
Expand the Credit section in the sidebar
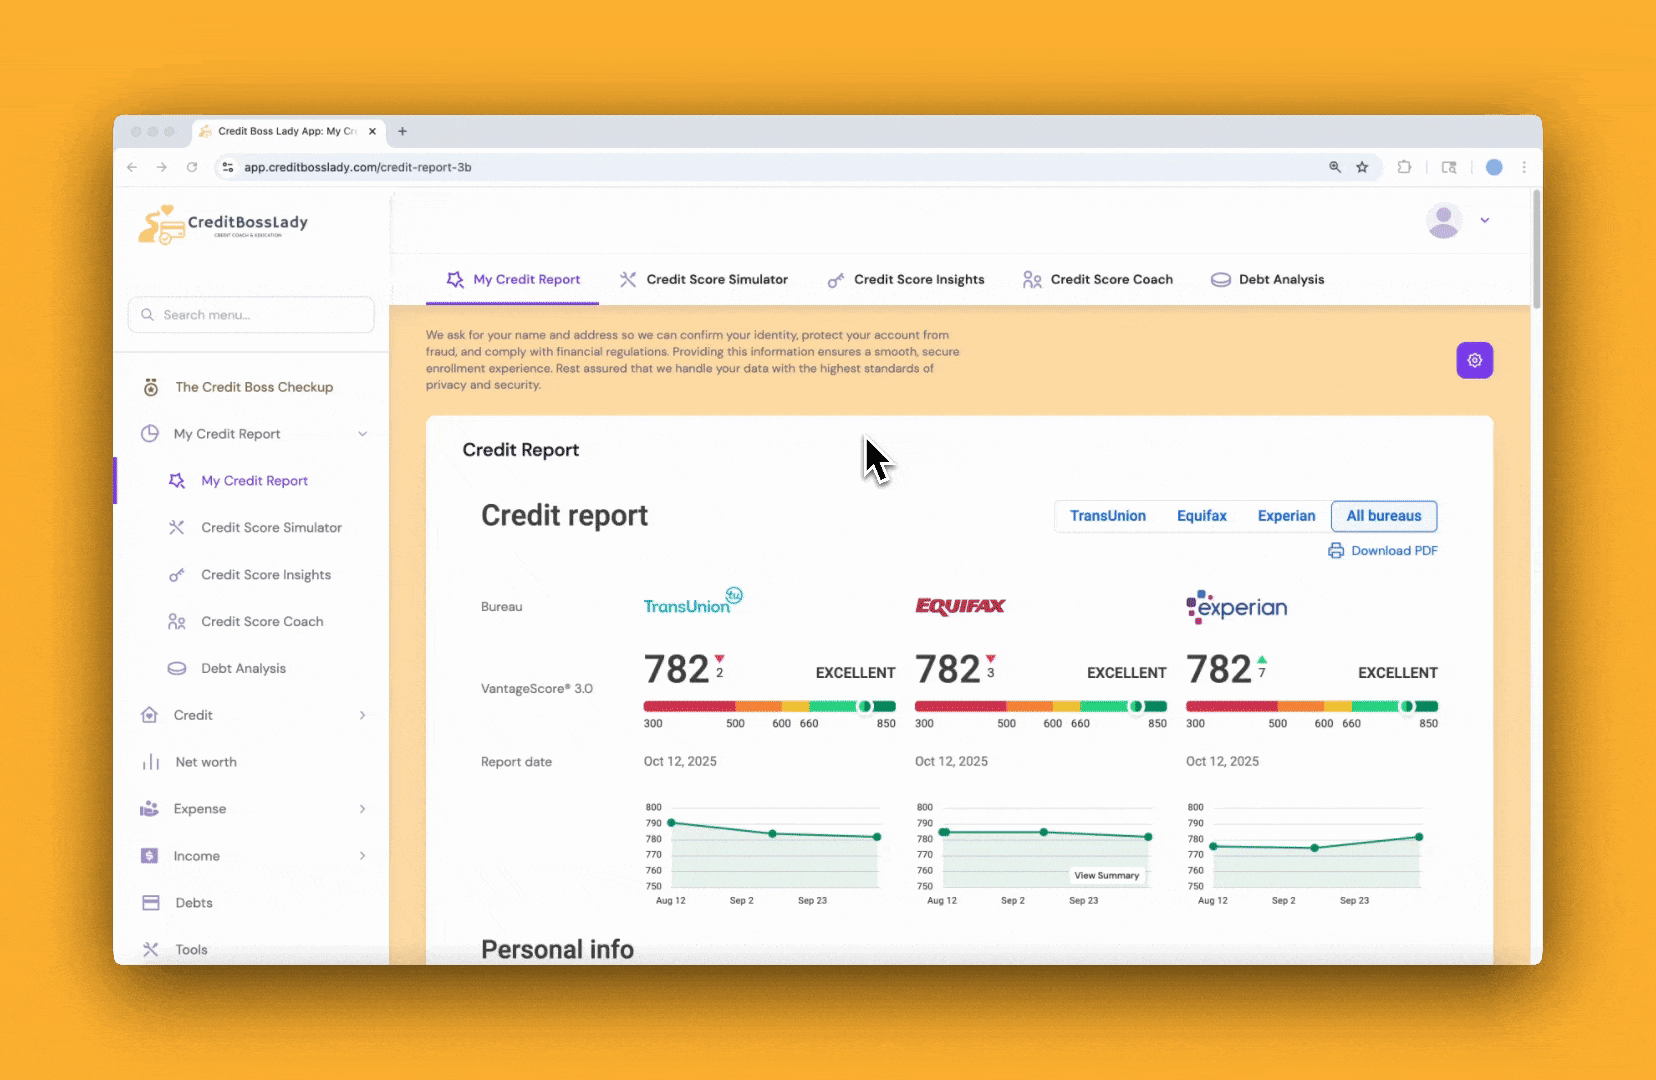tap(361, 714)
